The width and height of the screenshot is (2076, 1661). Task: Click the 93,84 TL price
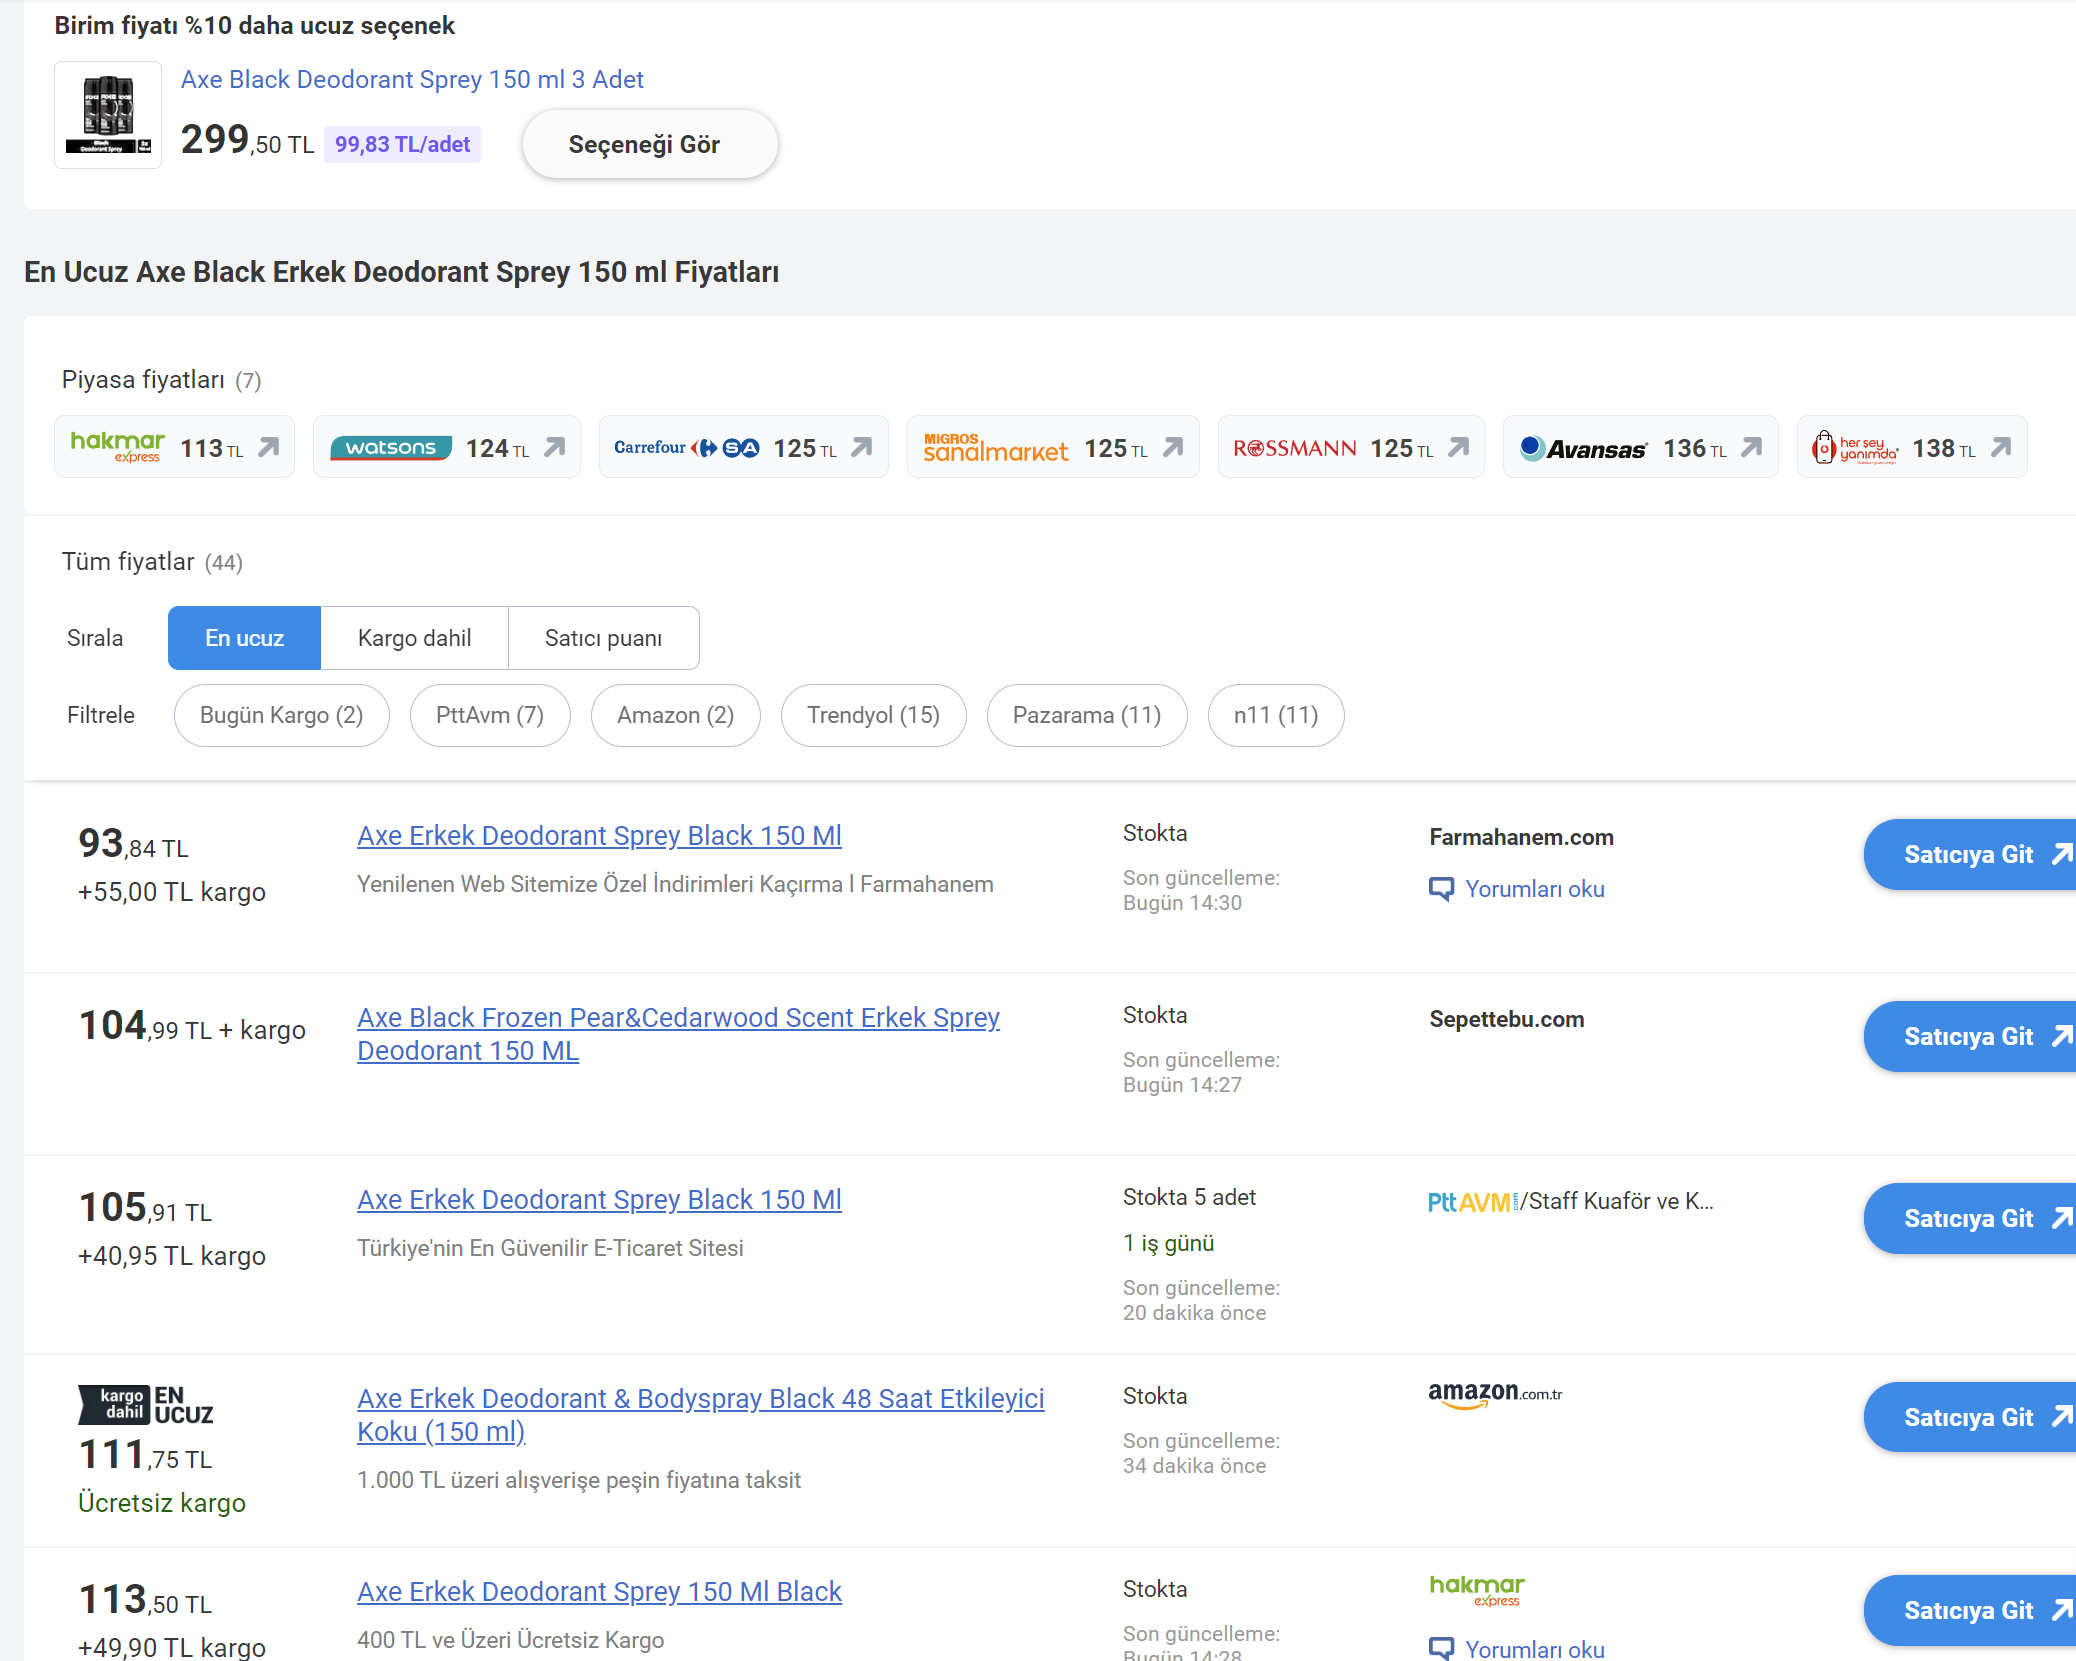pyautogui.click(x=133, y=845)
